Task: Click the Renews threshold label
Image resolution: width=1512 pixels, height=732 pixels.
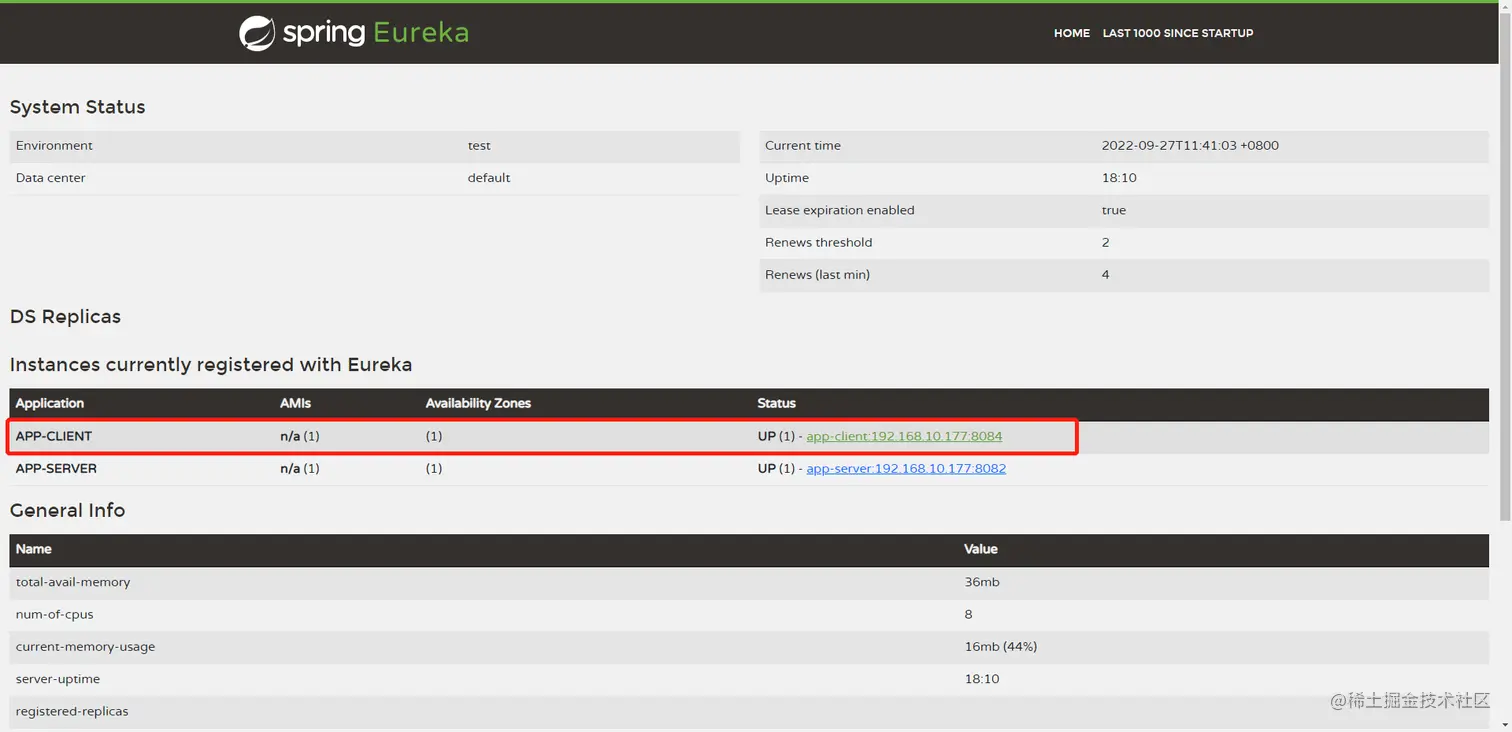Action: [x=818, y=242]
